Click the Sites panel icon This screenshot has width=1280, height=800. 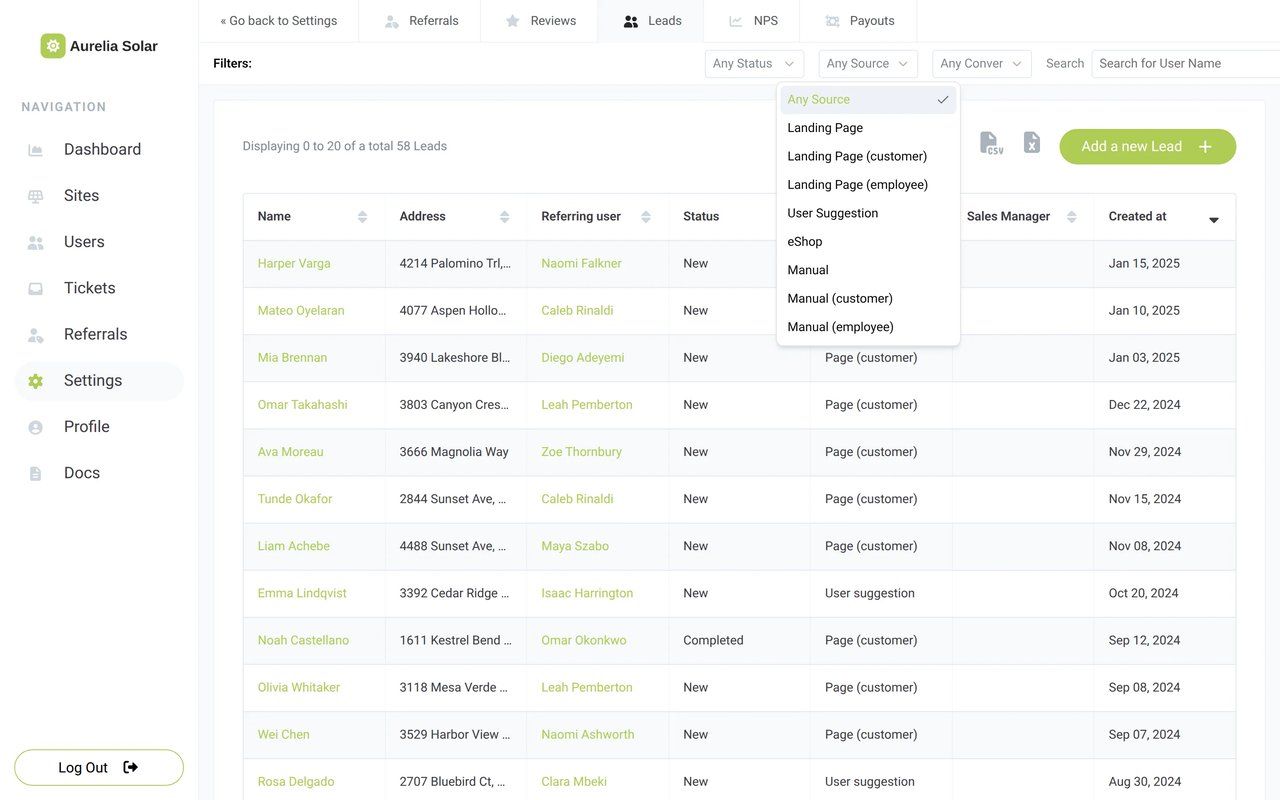(x=36, y=196)
